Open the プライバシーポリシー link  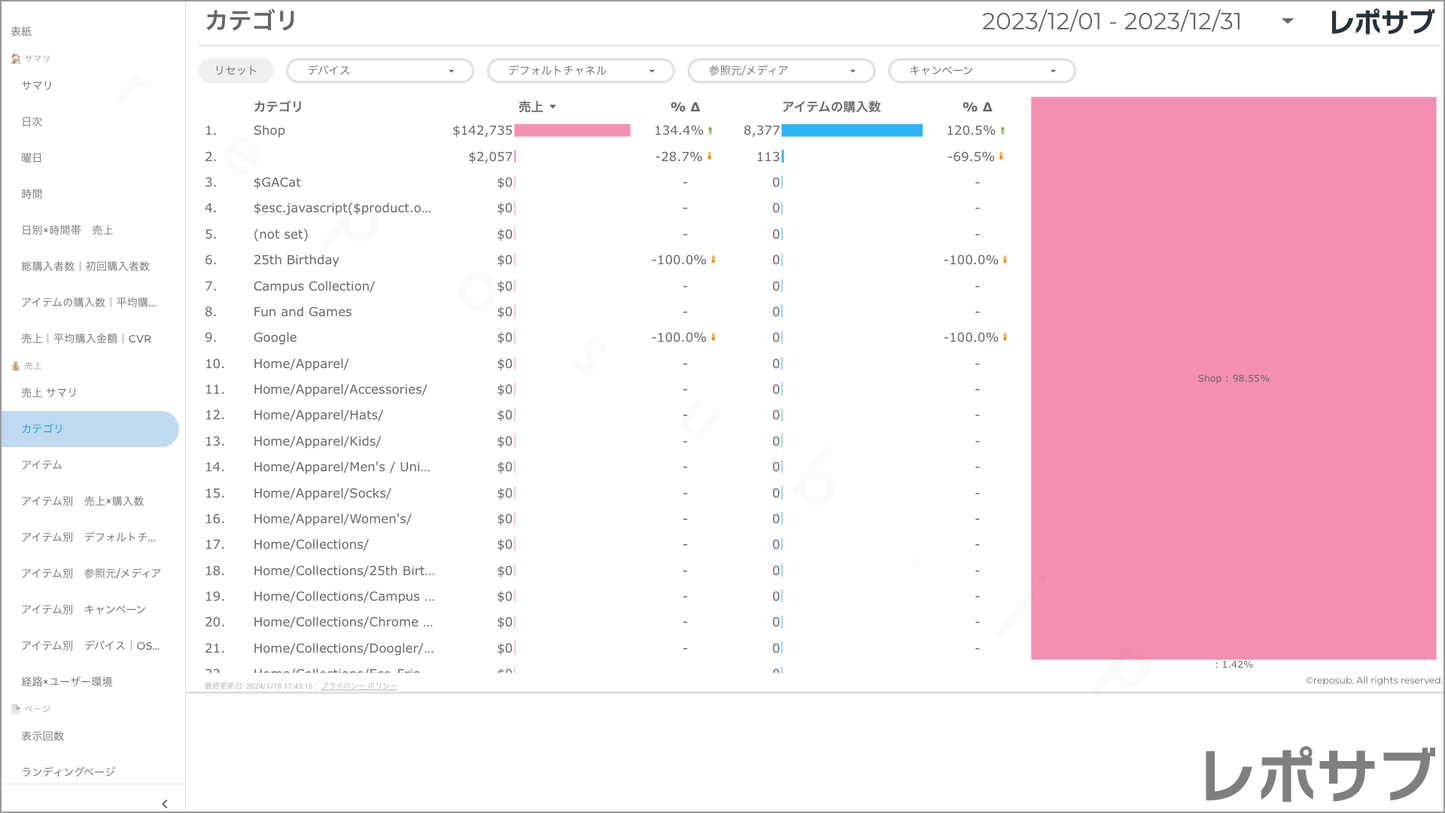359,686
